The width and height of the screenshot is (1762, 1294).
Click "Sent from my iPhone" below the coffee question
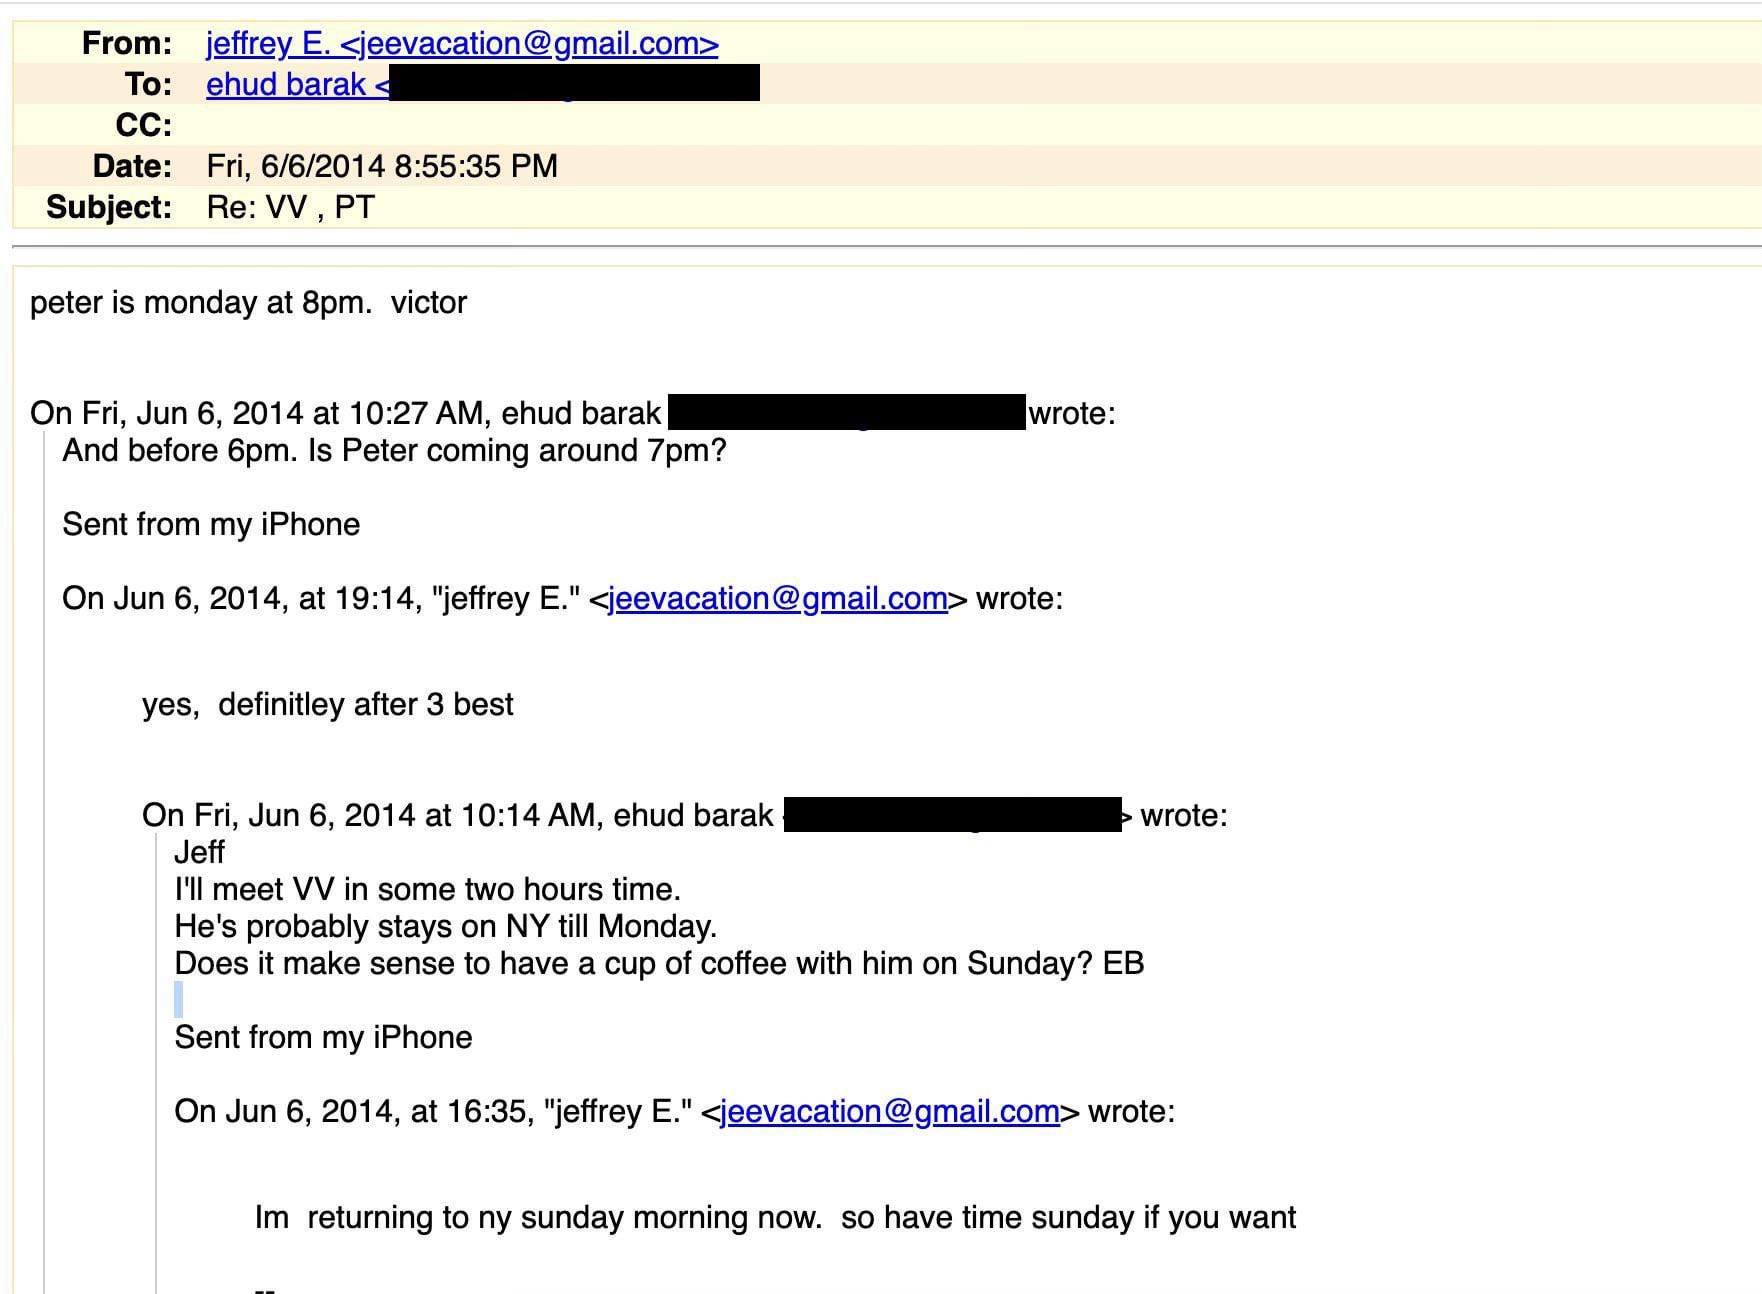click(323, 1037)
